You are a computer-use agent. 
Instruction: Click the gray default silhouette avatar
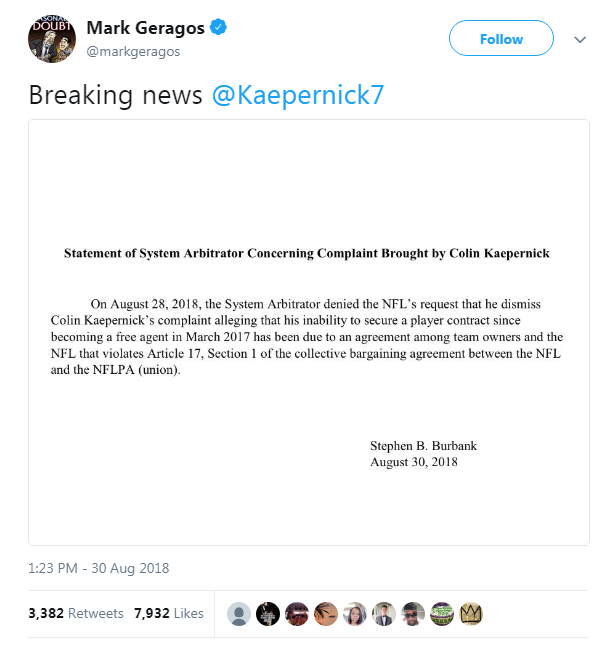coord(239,614)
